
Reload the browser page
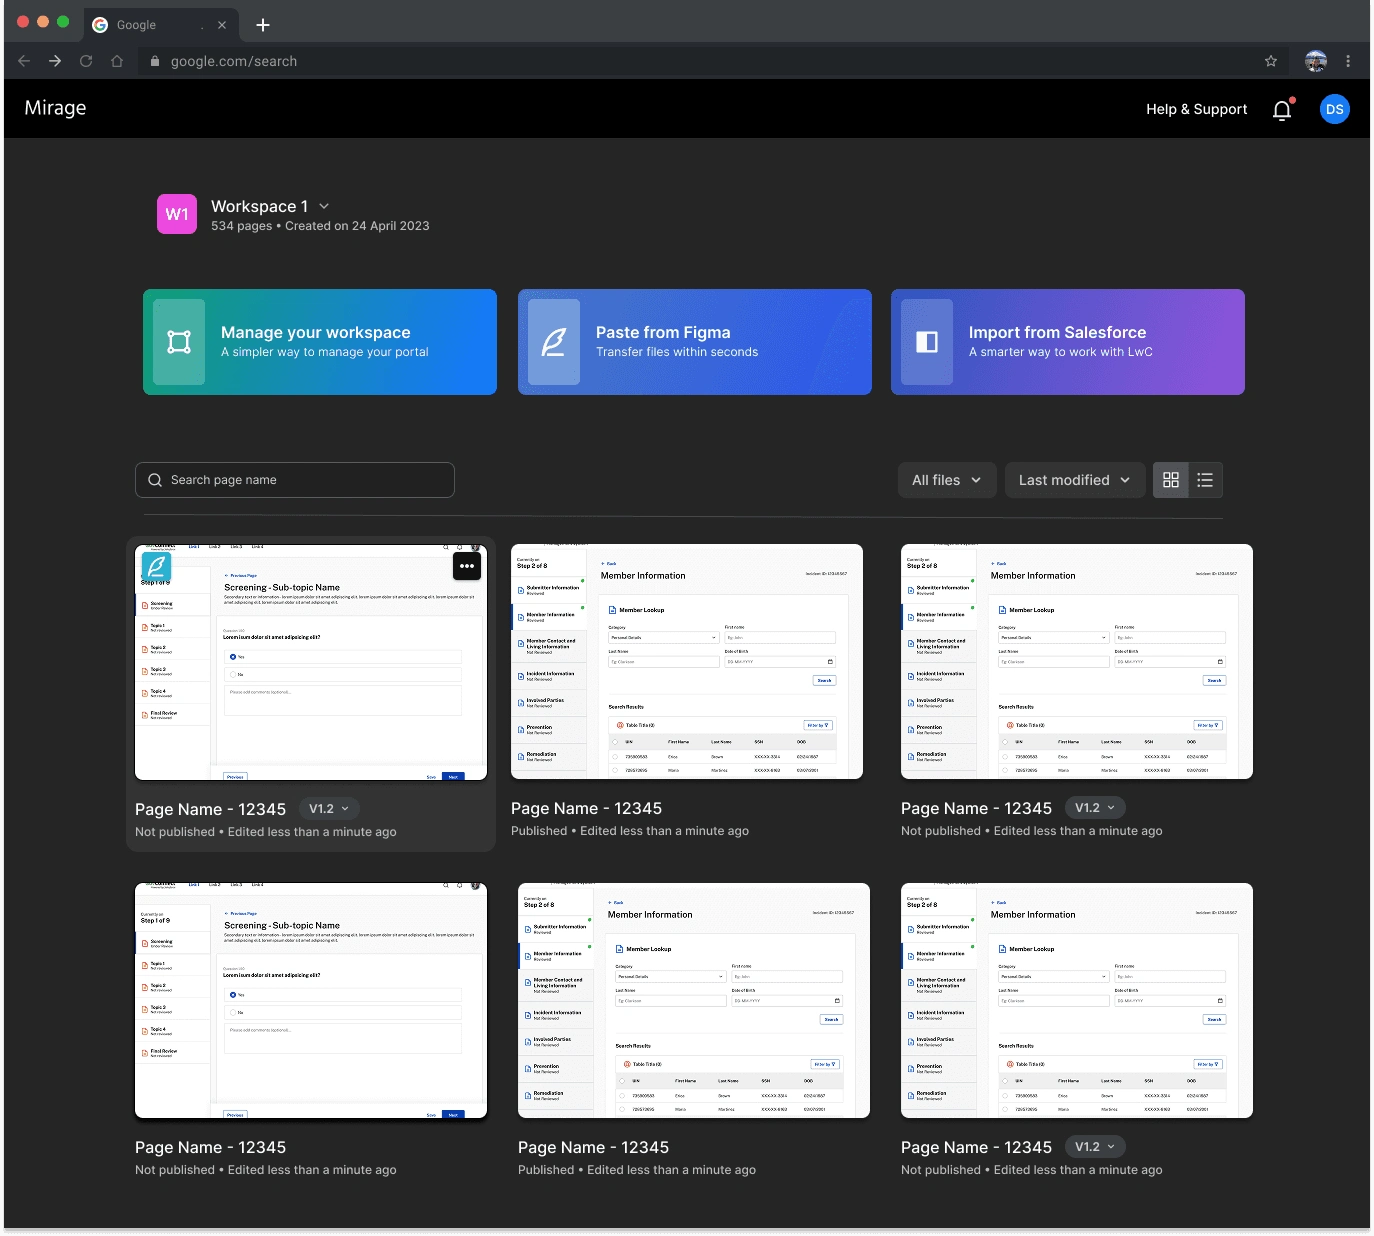(x=86, y=61)
